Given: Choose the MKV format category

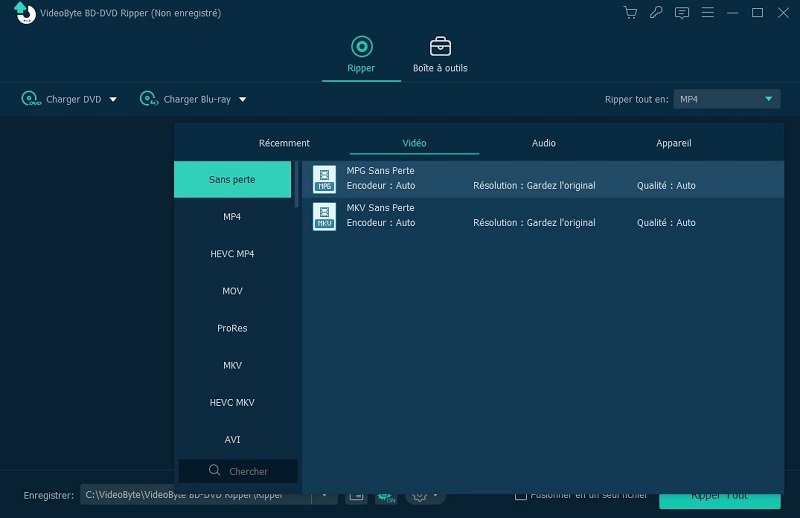Looking at the screenshot, I should (x=232, y=365).
